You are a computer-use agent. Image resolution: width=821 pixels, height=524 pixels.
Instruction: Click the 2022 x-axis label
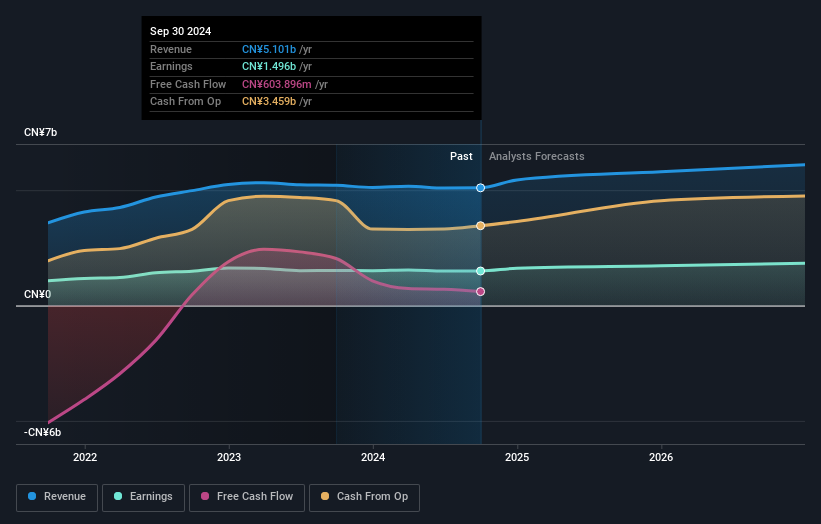85,457
